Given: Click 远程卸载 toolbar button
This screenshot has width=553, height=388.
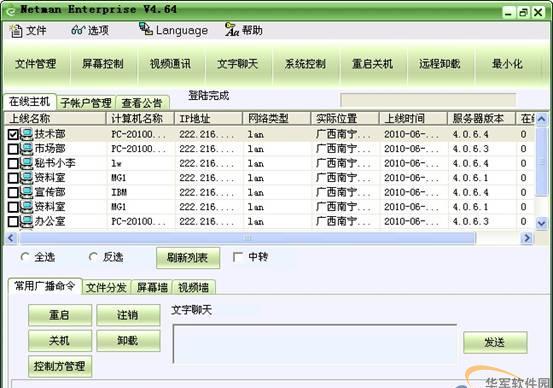Looking at the screenshot, I should [x=440, y=64].
